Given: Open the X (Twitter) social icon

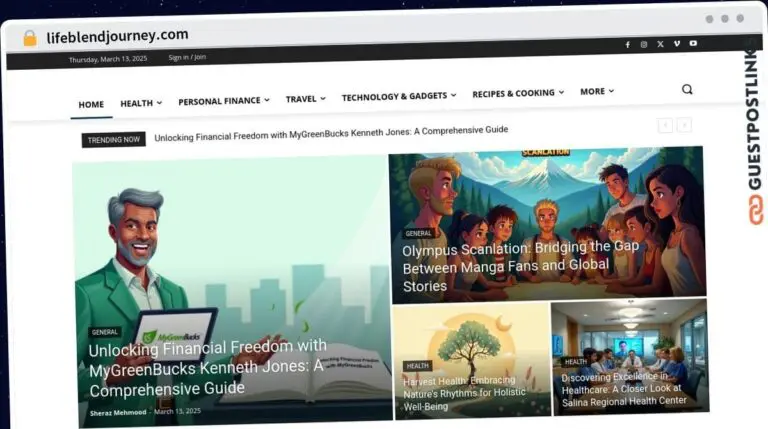Looking at the screenshot, I should click(x=660, y=44).
